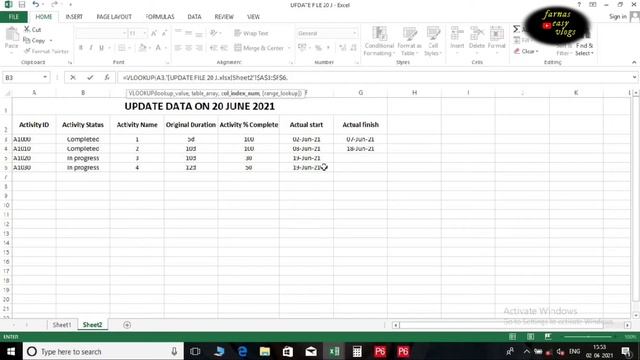This screenshot has width=640, height=360.
Task: Open the Clipboard dialog launcher
Action: tap(70, 62)
